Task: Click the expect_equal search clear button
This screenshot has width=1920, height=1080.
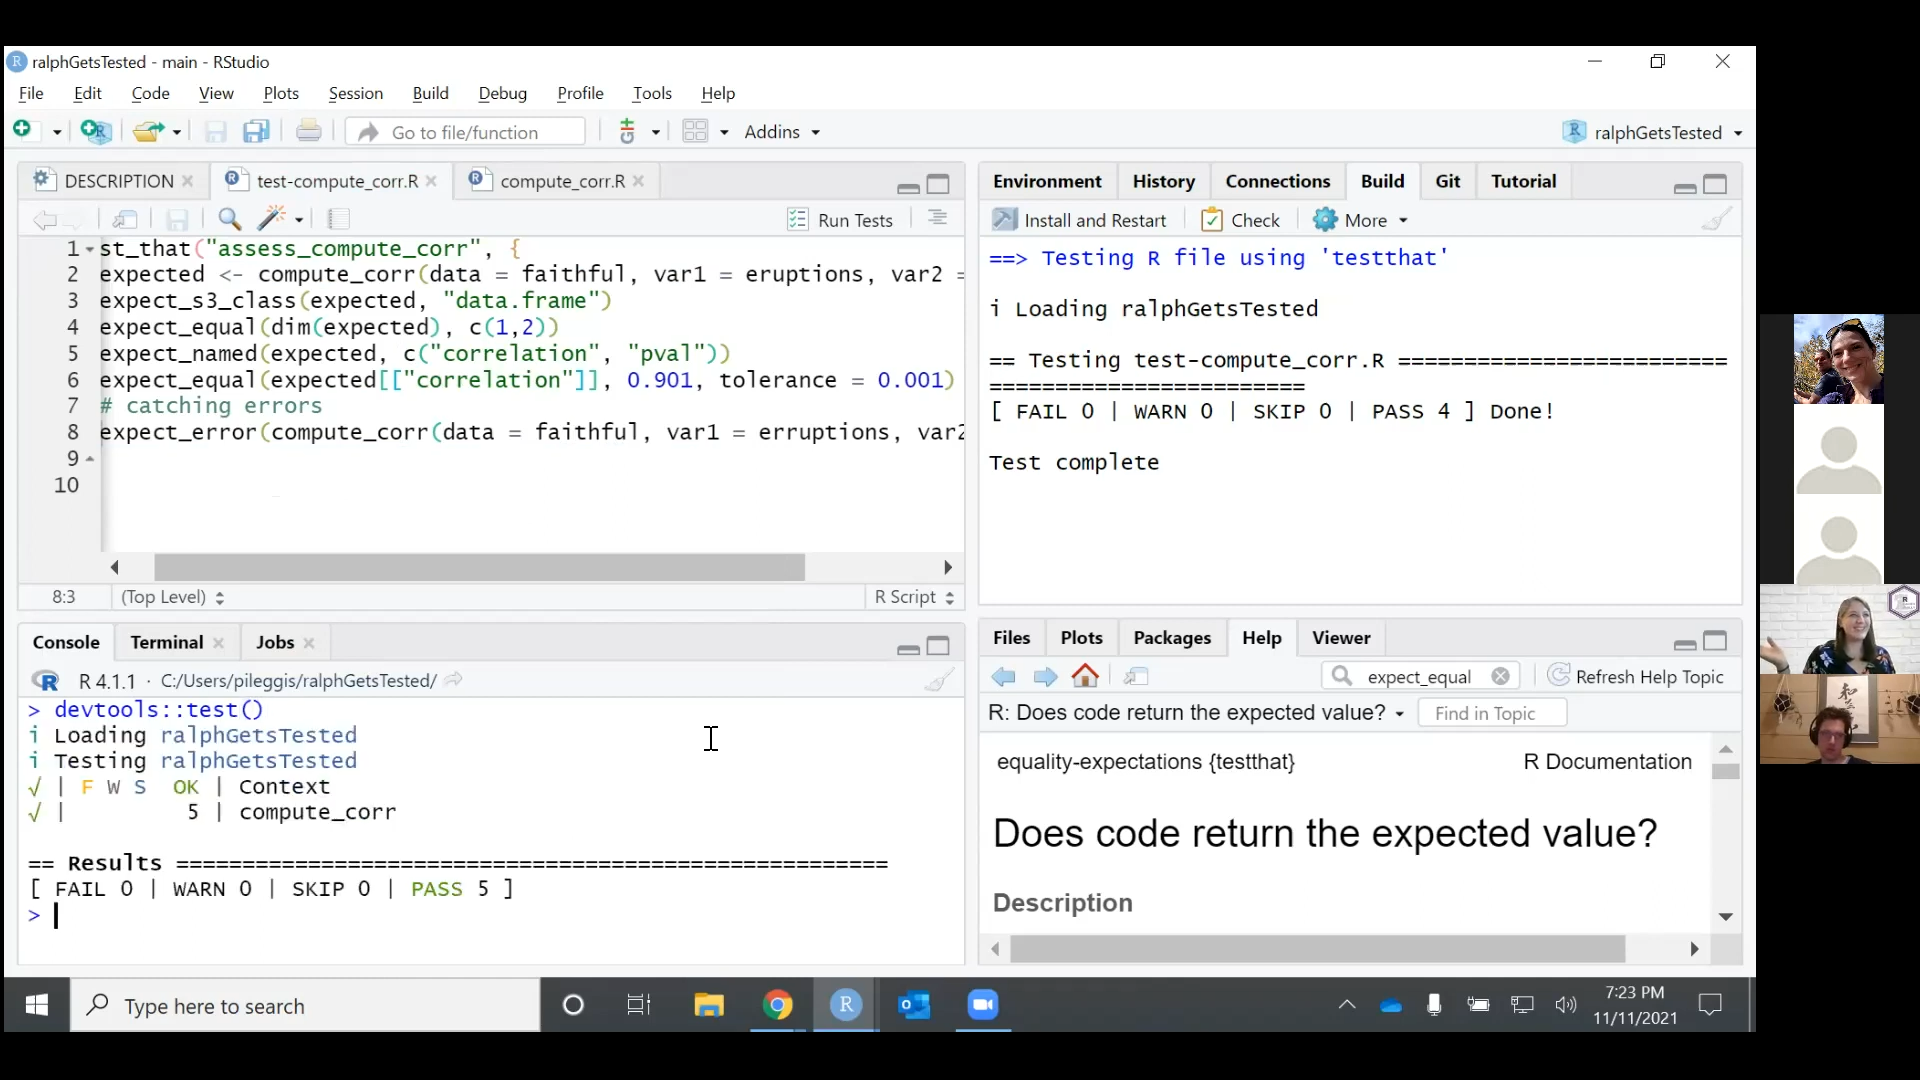Action: [1501, 676]
